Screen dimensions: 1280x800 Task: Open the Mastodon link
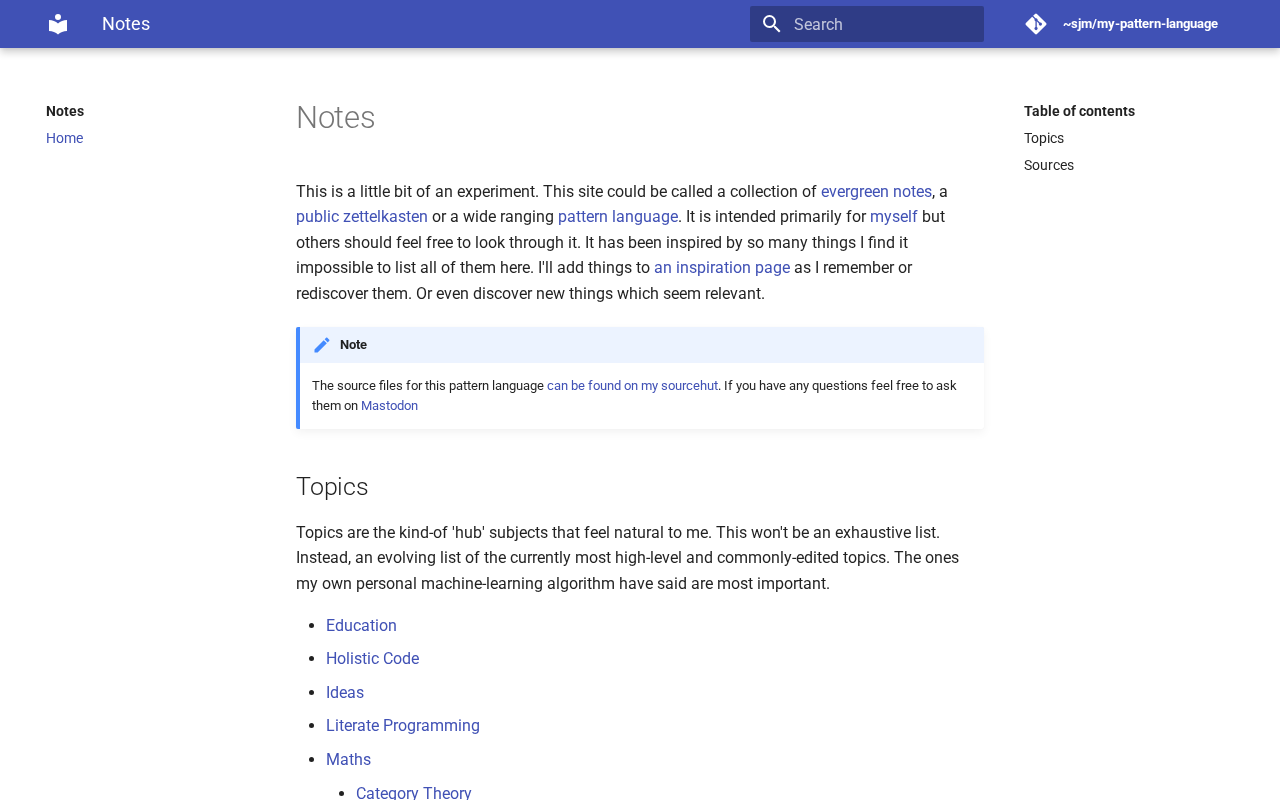(389, 406)
